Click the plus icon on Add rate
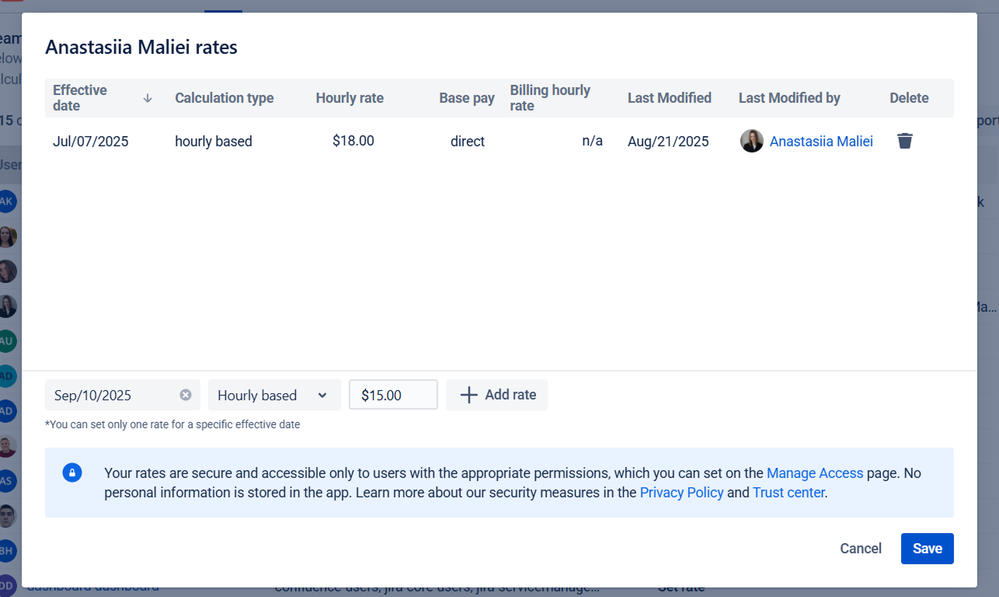Image resolution: width=999 pixels, height=597 pixels. tap(468, 395)
